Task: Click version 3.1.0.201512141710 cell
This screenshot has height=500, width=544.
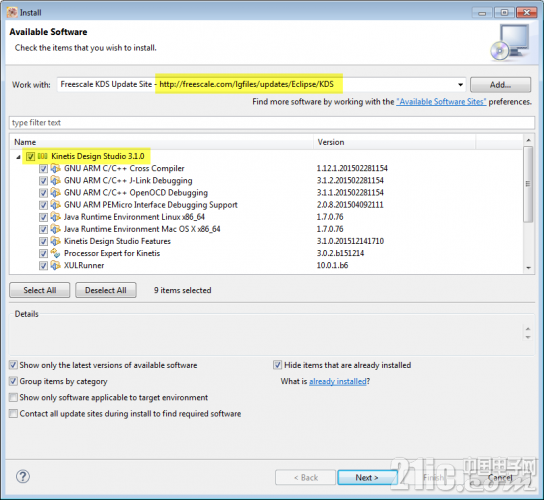Action: point(350,241)
